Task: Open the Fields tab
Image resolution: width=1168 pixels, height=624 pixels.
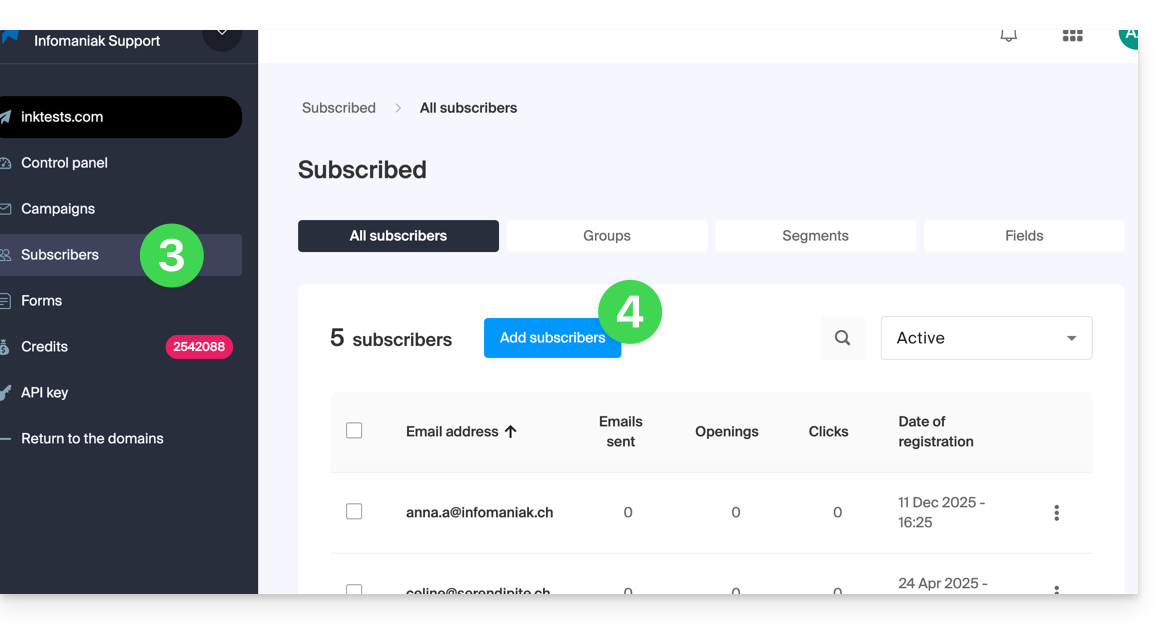Action: 1024,236
